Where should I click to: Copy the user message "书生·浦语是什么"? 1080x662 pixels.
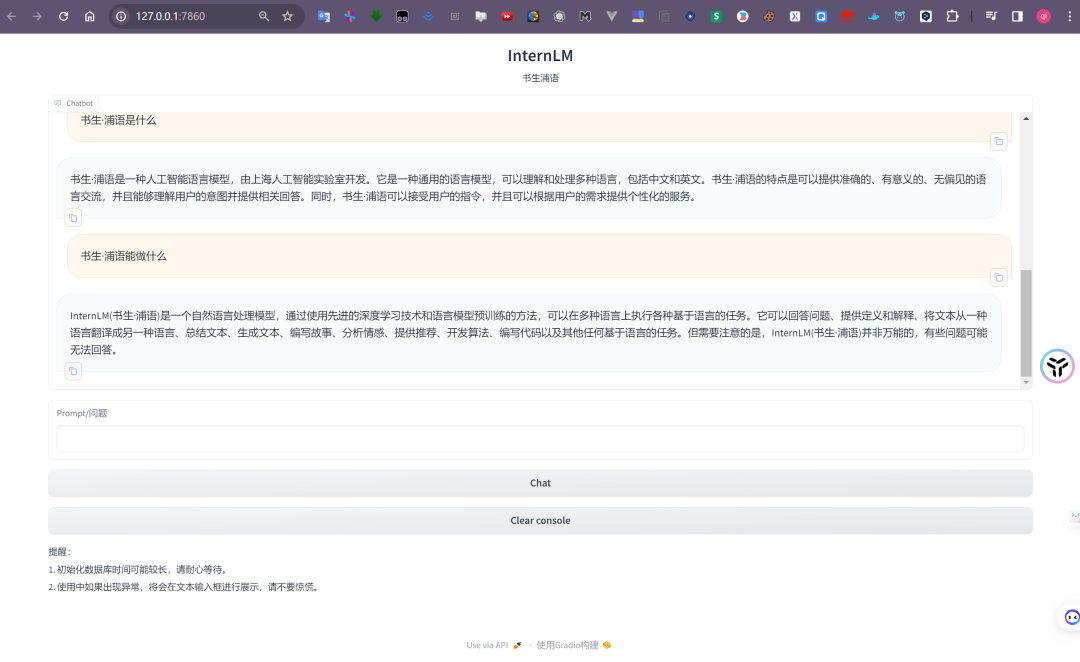[998, 141]
